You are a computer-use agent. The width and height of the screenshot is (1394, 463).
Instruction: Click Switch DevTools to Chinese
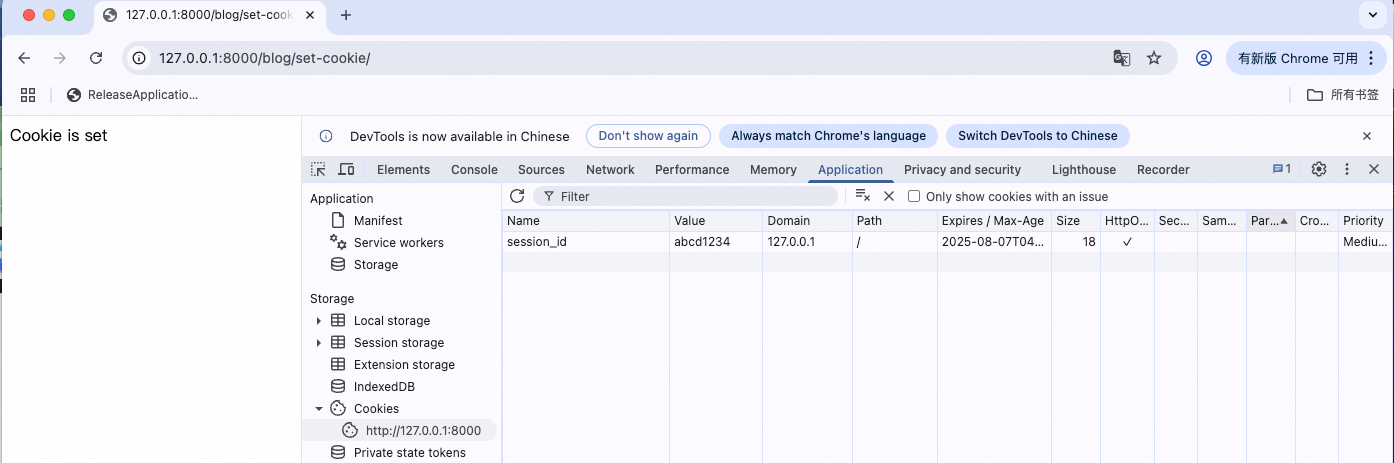coord(1038,136)
